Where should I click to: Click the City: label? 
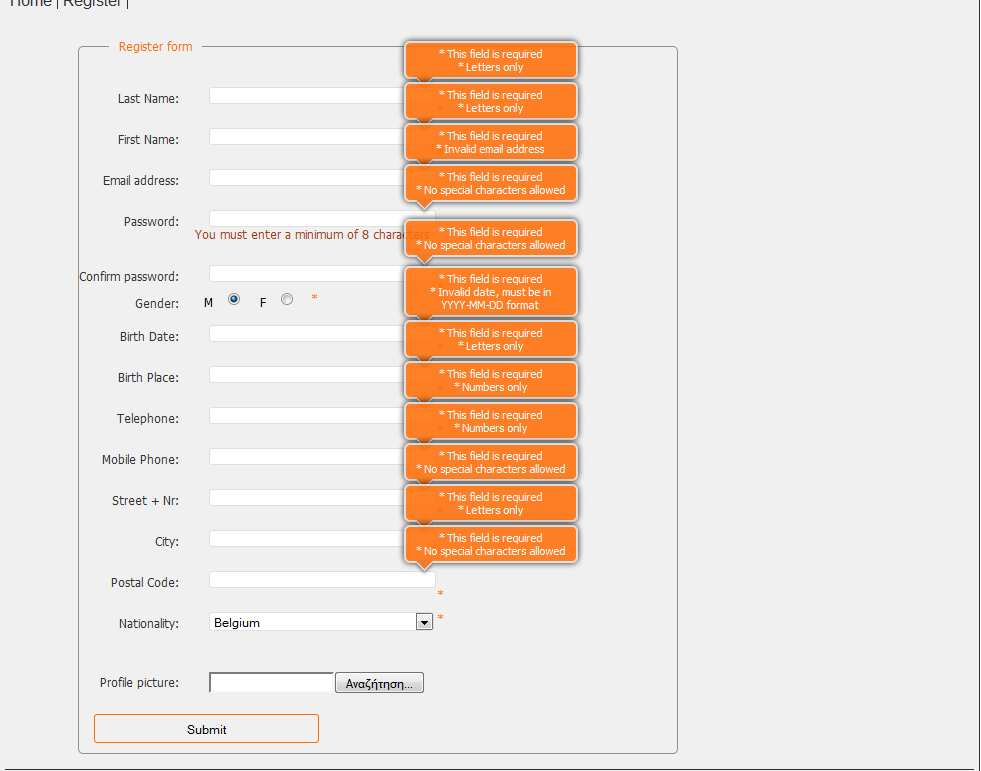(167, 541)
